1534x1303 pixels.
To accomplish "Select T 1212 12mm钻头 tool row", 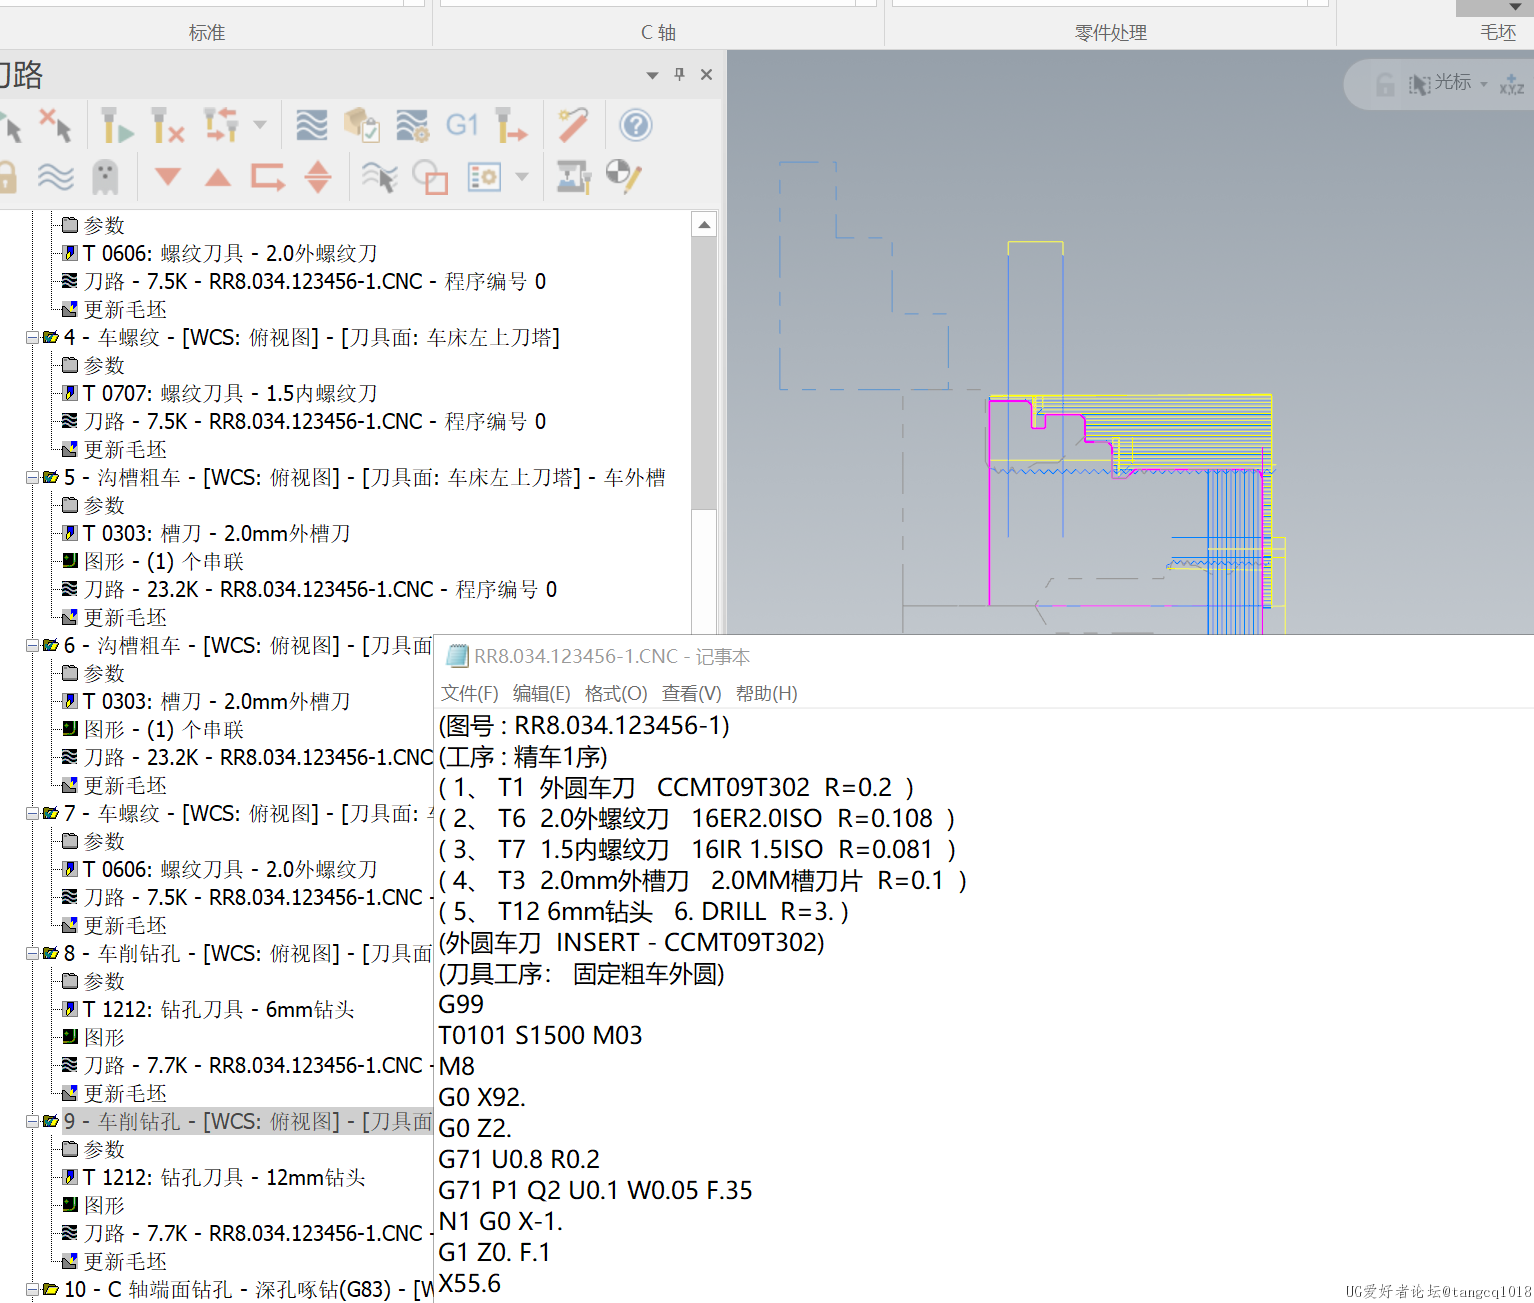I will pyautogui.click(x=214, y=1178).
